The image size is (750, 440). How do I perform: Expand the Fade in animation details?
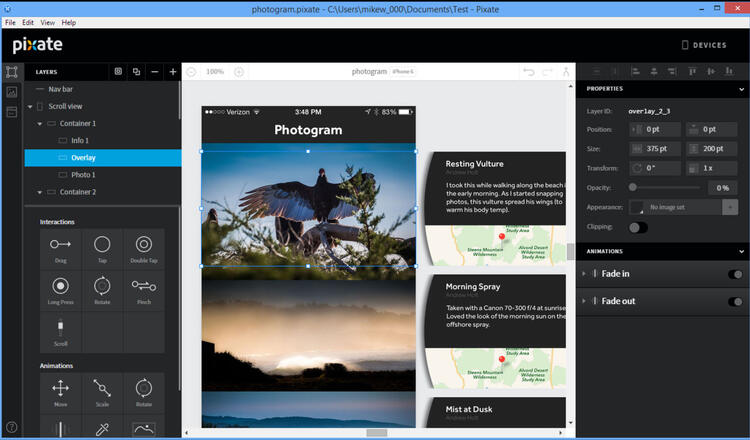point(585,274)
